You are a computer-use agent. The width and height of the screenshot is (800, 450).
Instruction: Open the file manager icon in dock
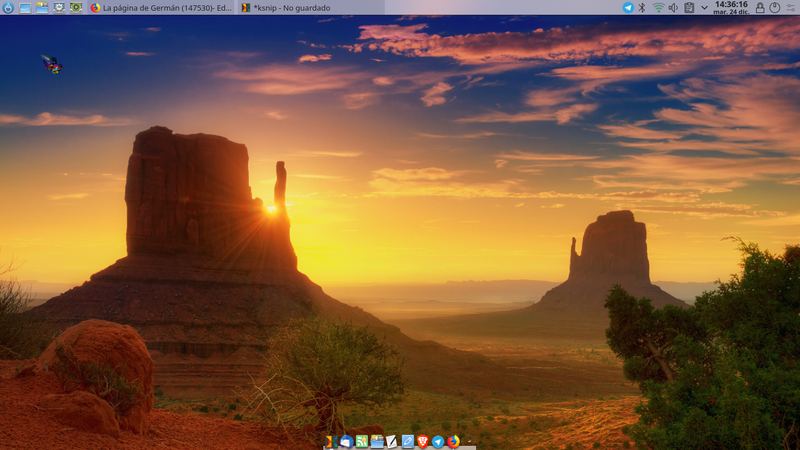point(377,441)
